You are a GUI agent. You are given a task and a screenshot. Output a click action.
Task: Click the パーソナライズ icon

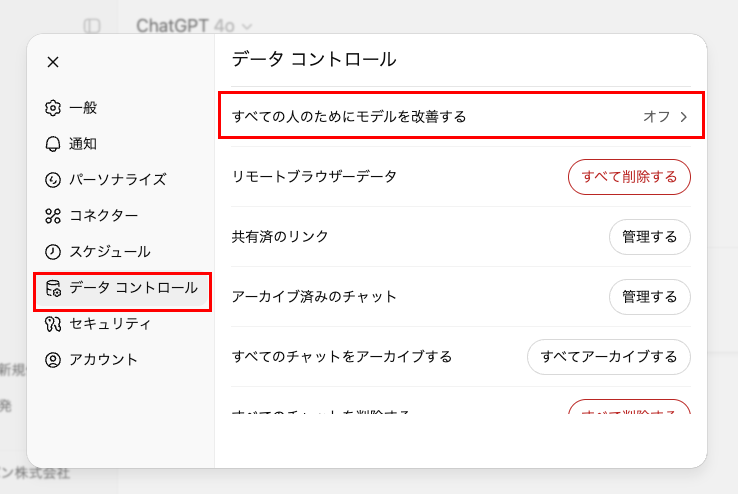point(53,180)
